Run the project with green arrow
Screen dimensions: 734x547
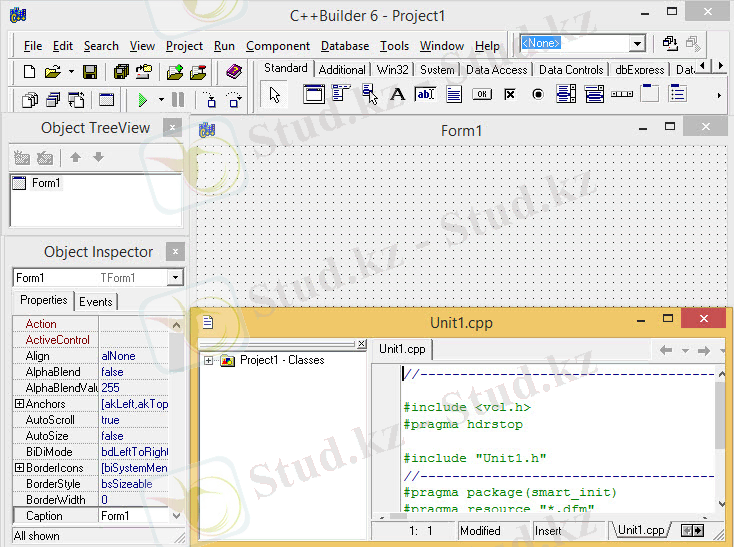[143, 100]
